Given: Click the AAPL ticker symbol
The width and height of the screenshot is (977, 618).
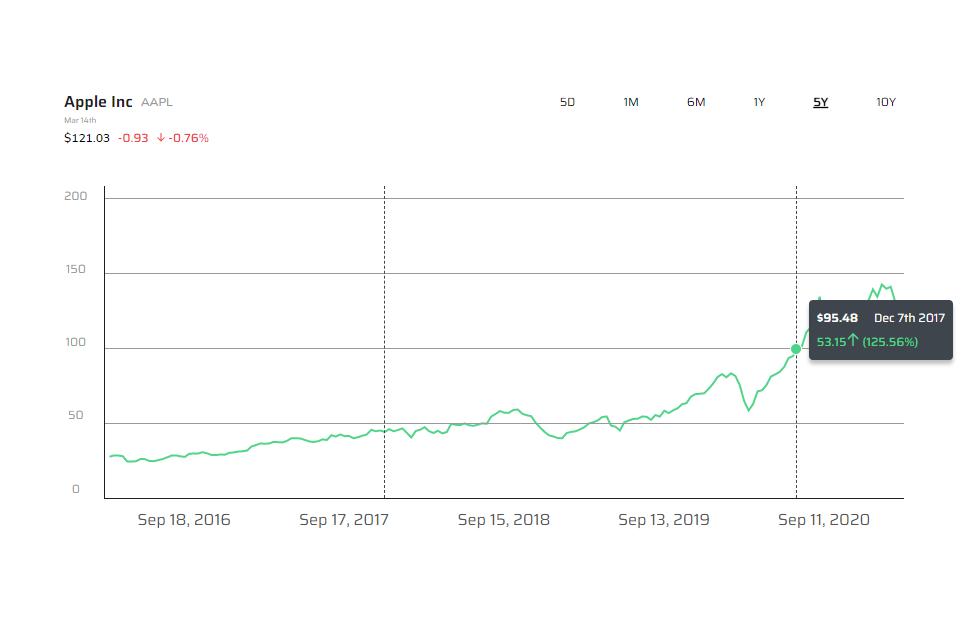Looking at the screenshot, I should coord(157,101).
